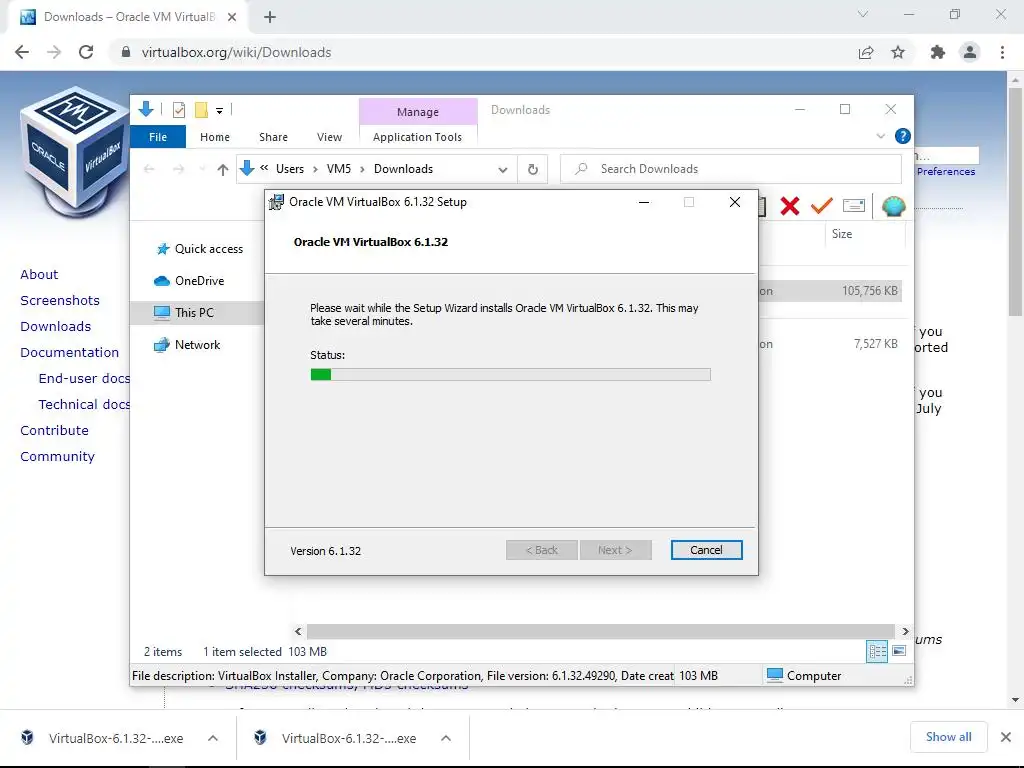Open the Home ribbon tab
1024x768 pixels.
(x=215, y=136)
